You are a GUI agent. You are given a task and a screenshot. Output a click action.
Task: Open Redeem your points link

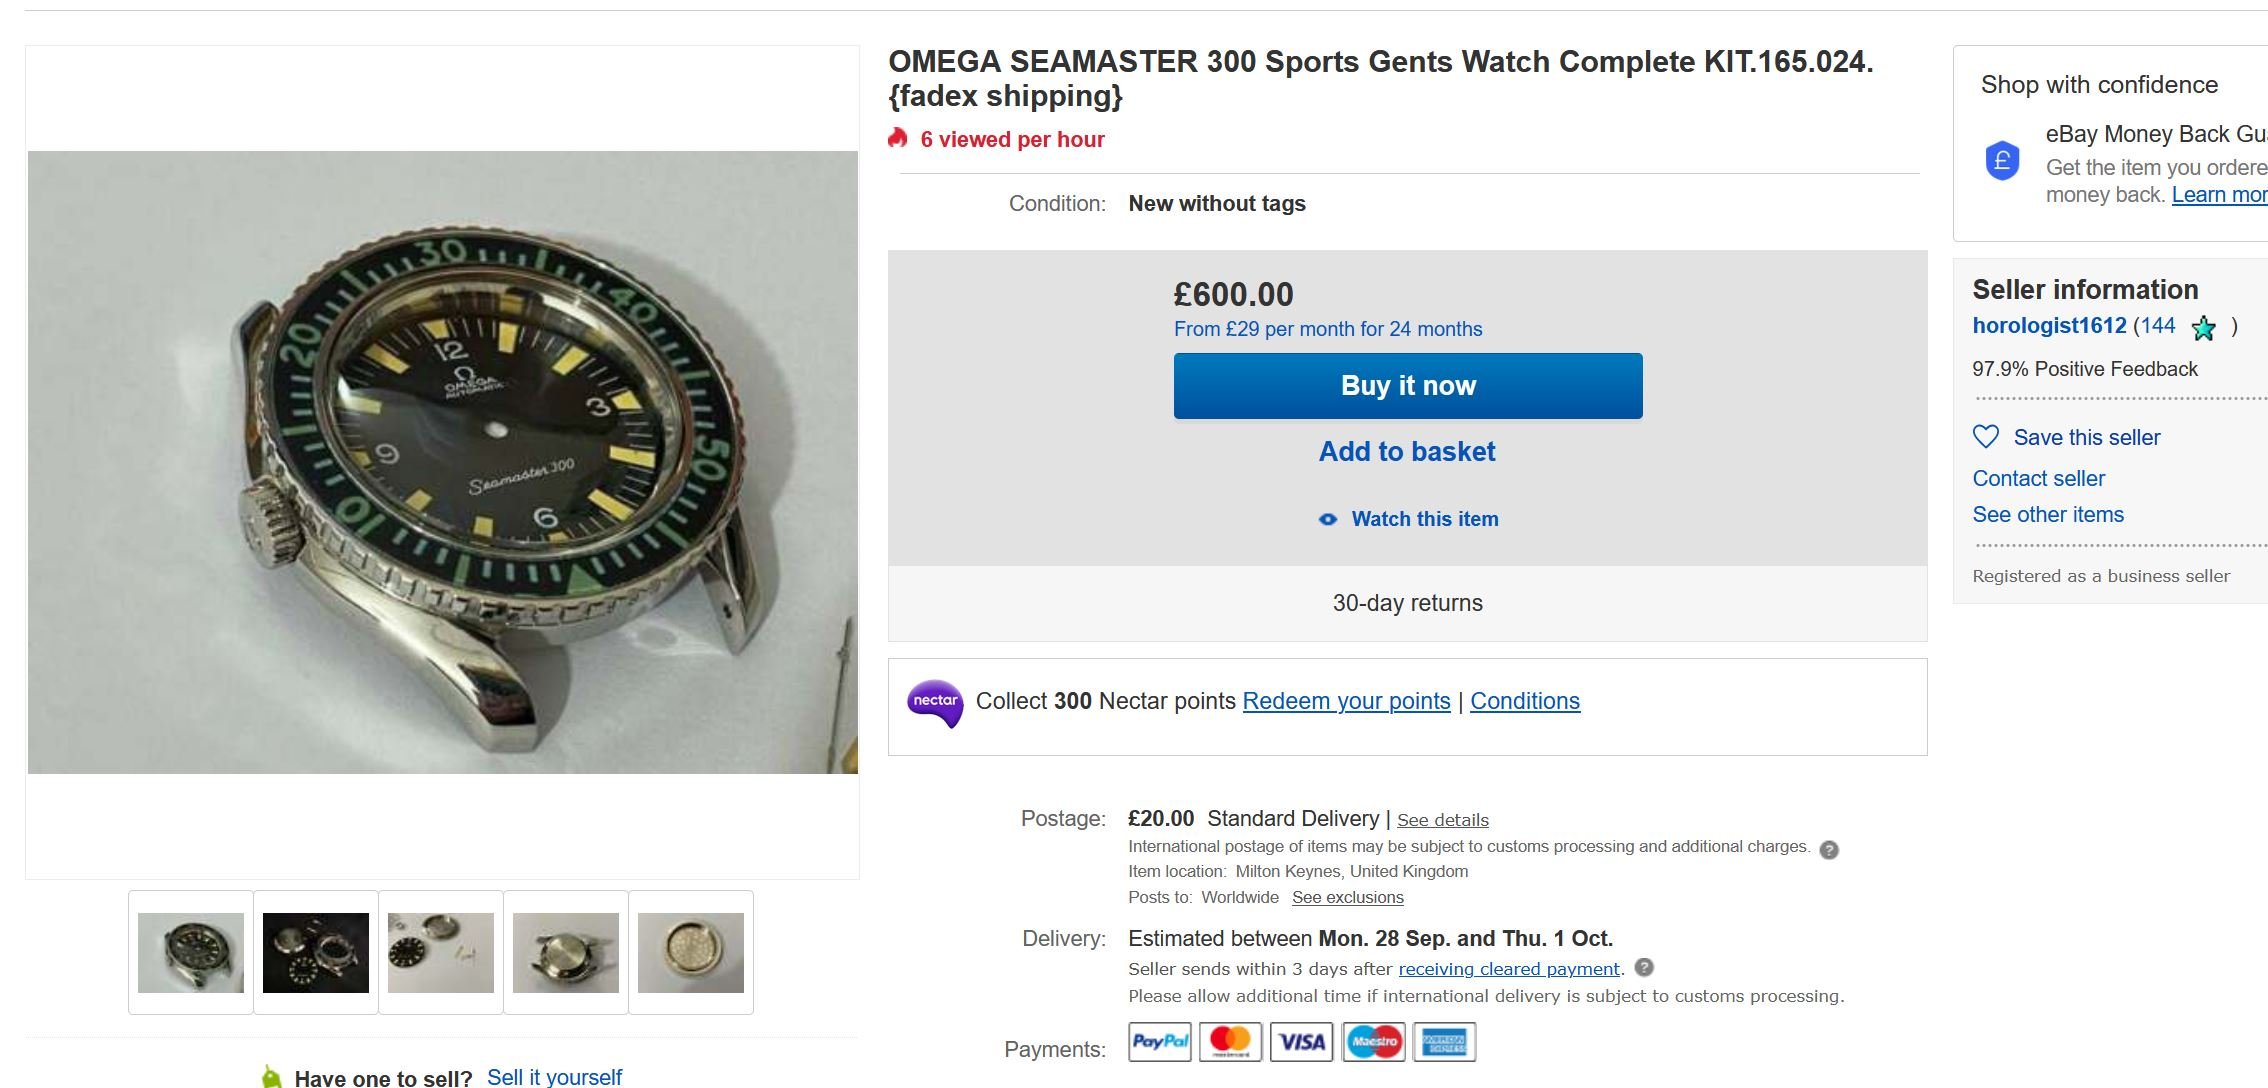pos(1346,701)
